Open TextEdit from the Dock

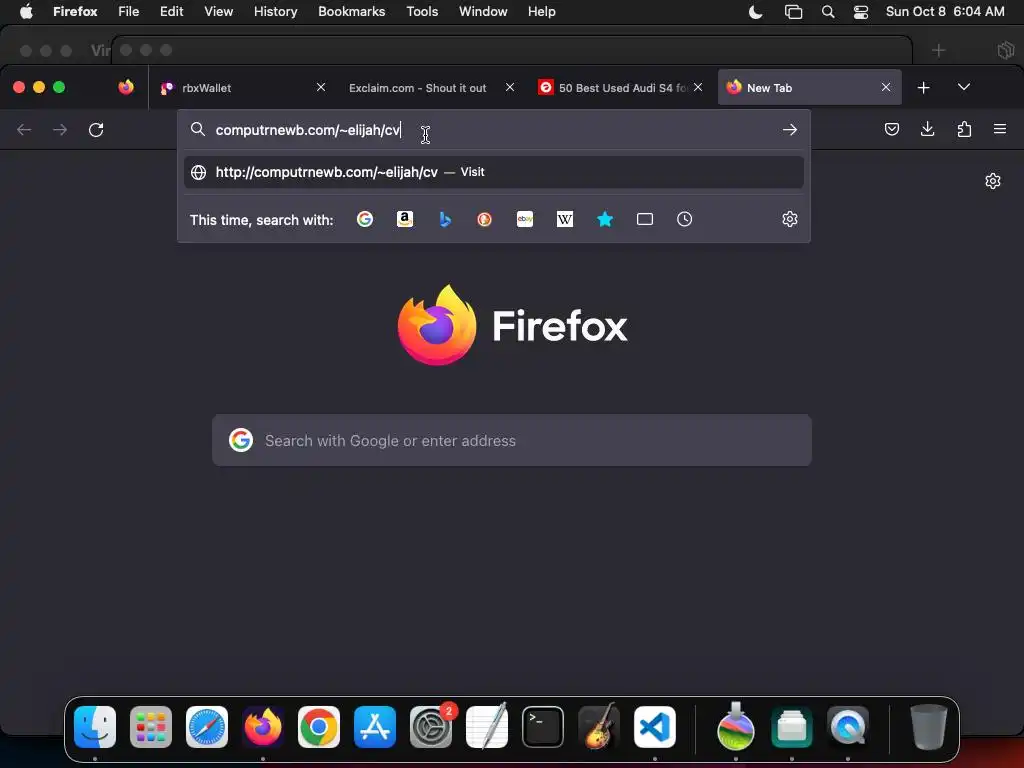click(x=487, y=726)
